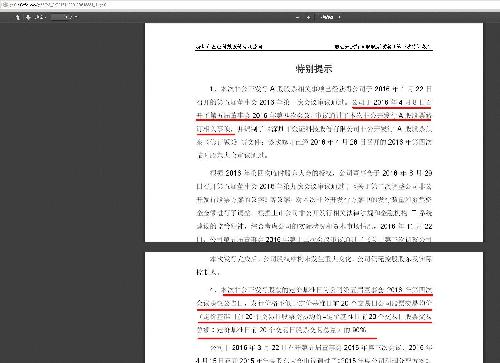This screenshot has width=500, height=363.
Task: Click the heading 特别提示
Action: coord(314,69)
